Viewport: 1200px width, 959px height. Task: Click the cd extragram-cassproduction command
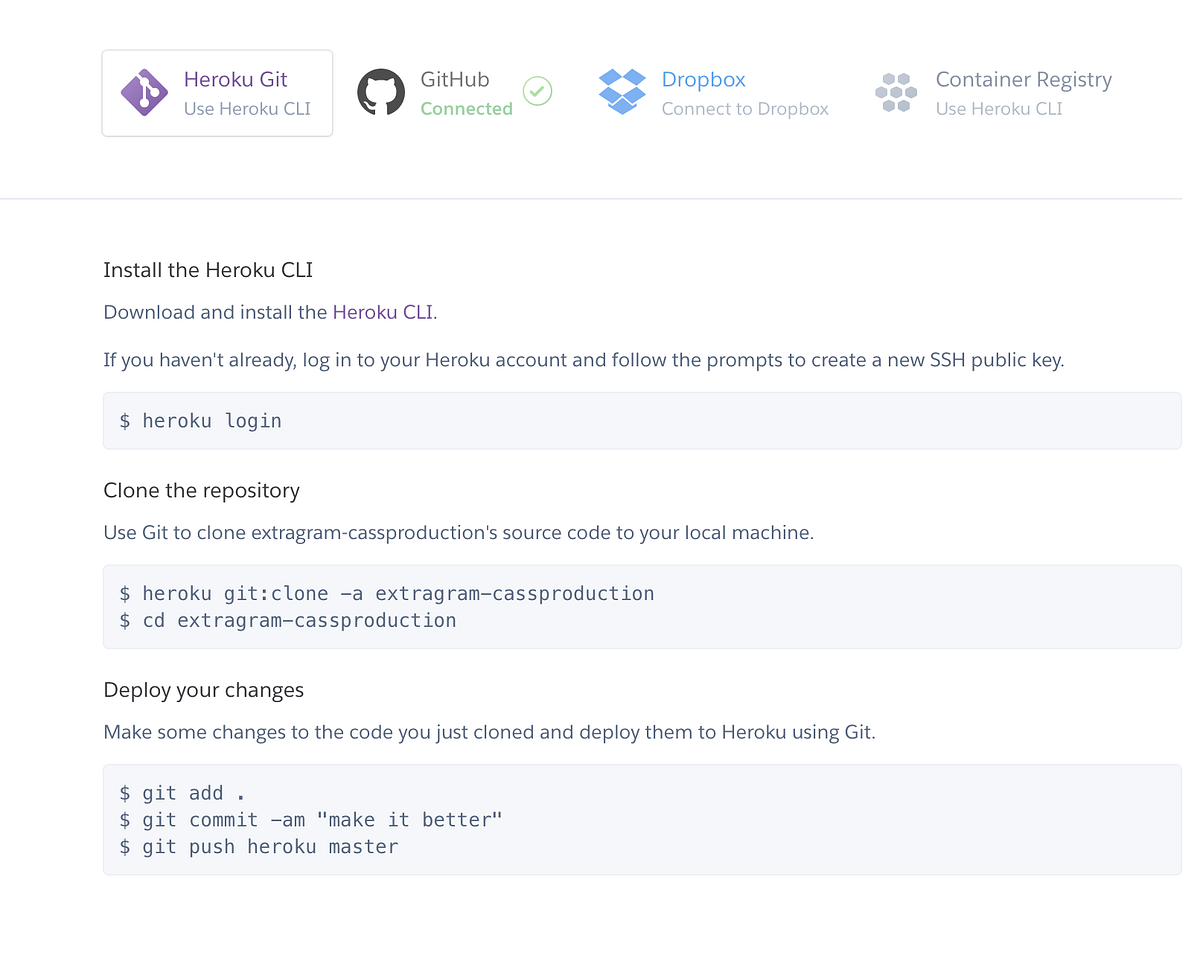point(288,620)
